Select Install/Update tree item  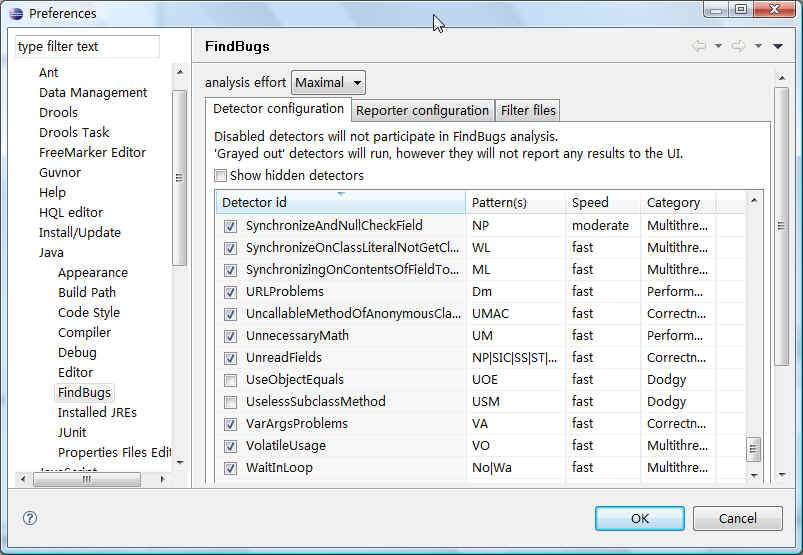point(80,232)
